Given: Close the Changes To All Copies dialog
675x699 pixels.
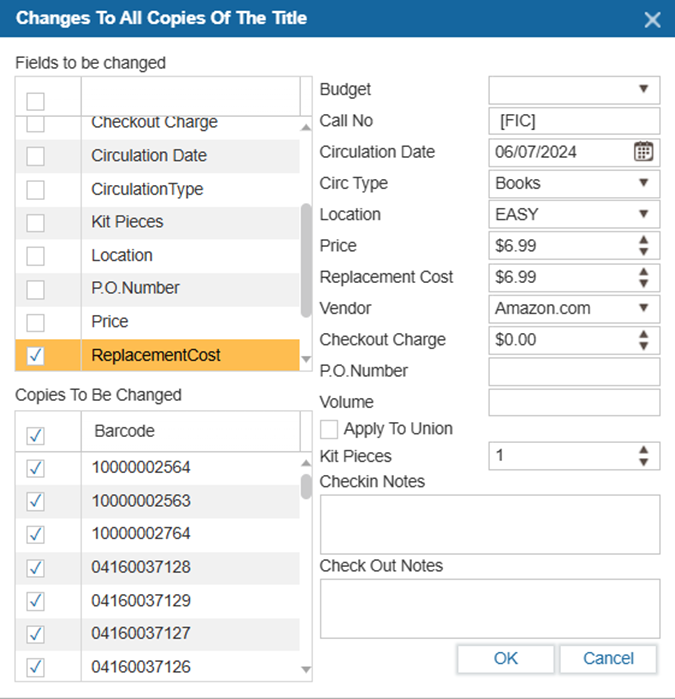Looking at the screenshot, I should (x=652, y=20).
